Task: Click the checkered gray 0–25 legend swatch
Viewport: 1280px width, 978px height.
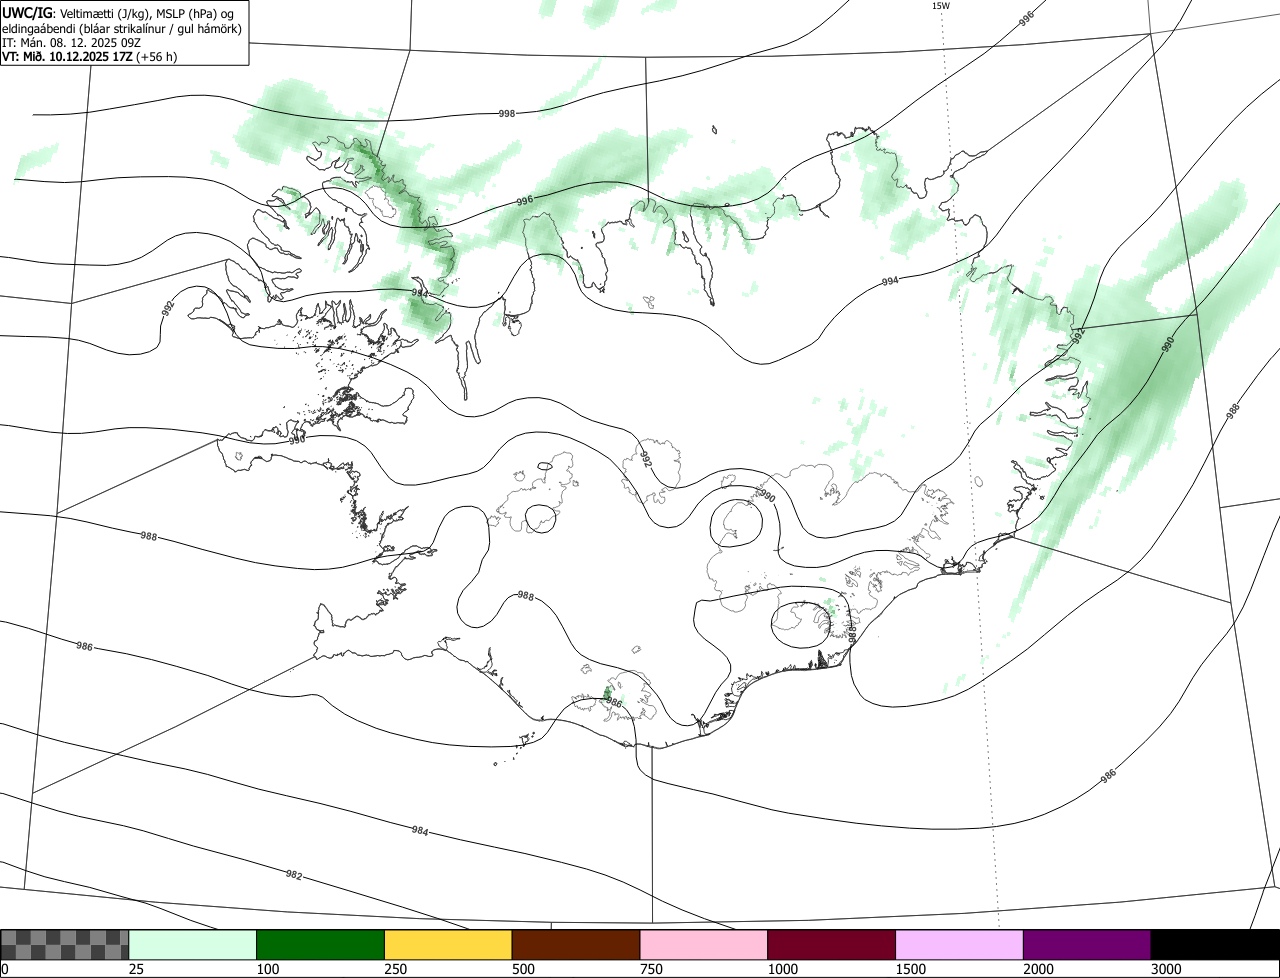Action: 65,945
